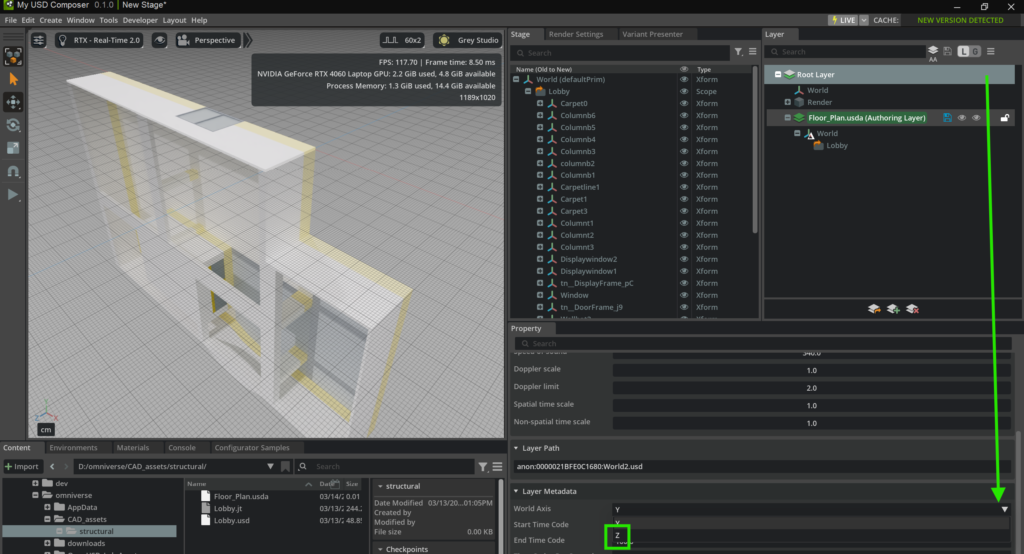This screenshot has height=554, width=1024.
Task: Enable the Snap magnet tool
Action: [x=13, y=171]
